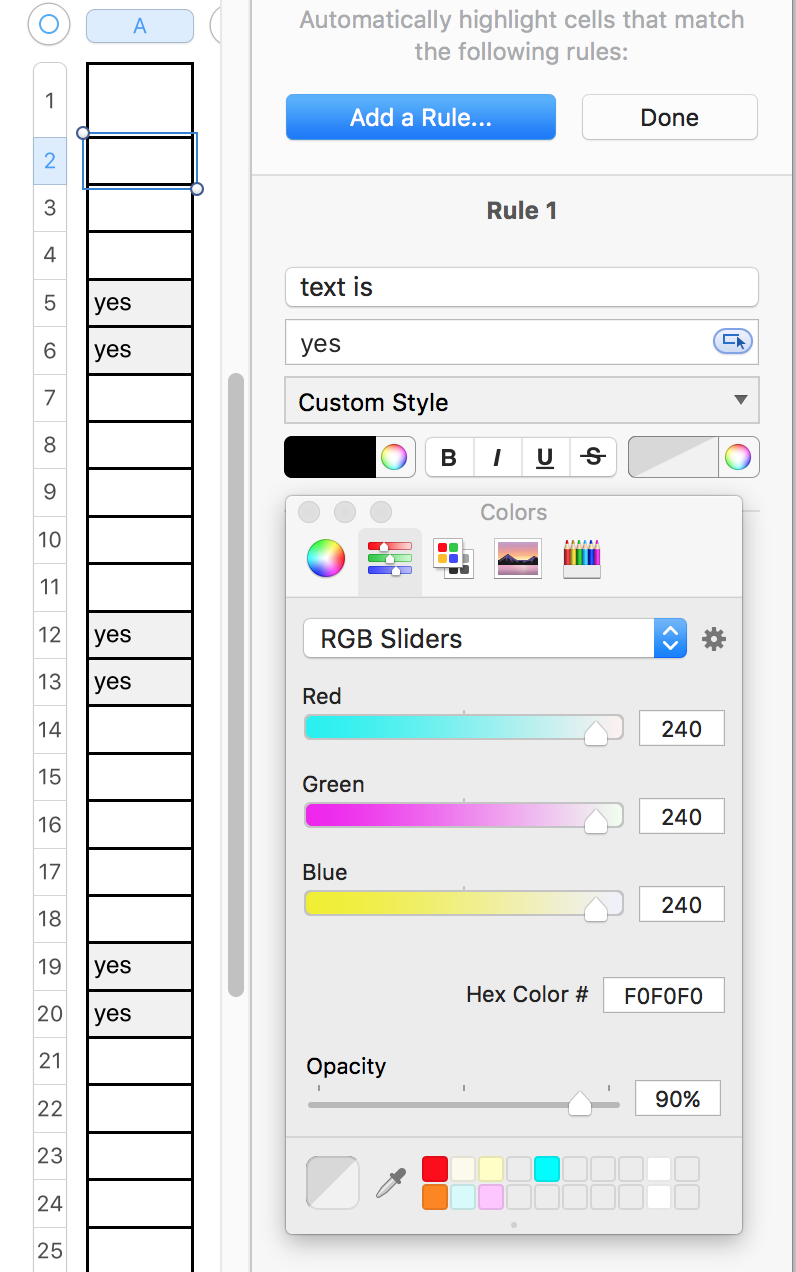Open the Custom Style dropdown
The image size is (796, 1272).
pos(521,400)
